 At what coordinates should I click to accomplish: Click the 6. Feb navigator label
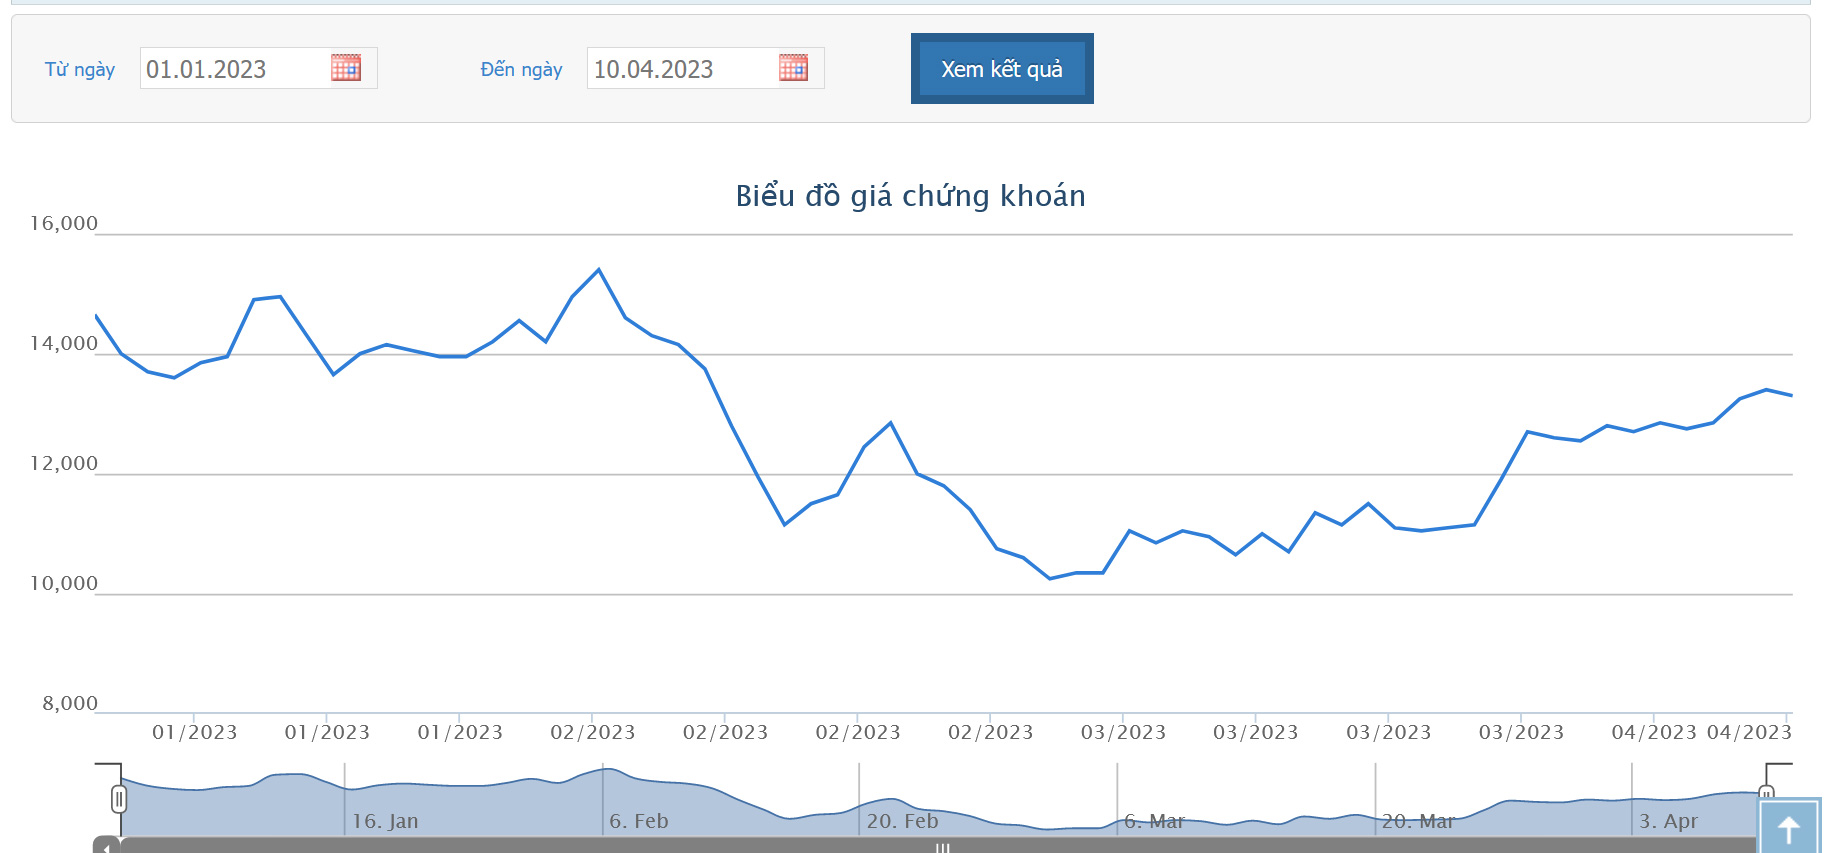[639, 821]
